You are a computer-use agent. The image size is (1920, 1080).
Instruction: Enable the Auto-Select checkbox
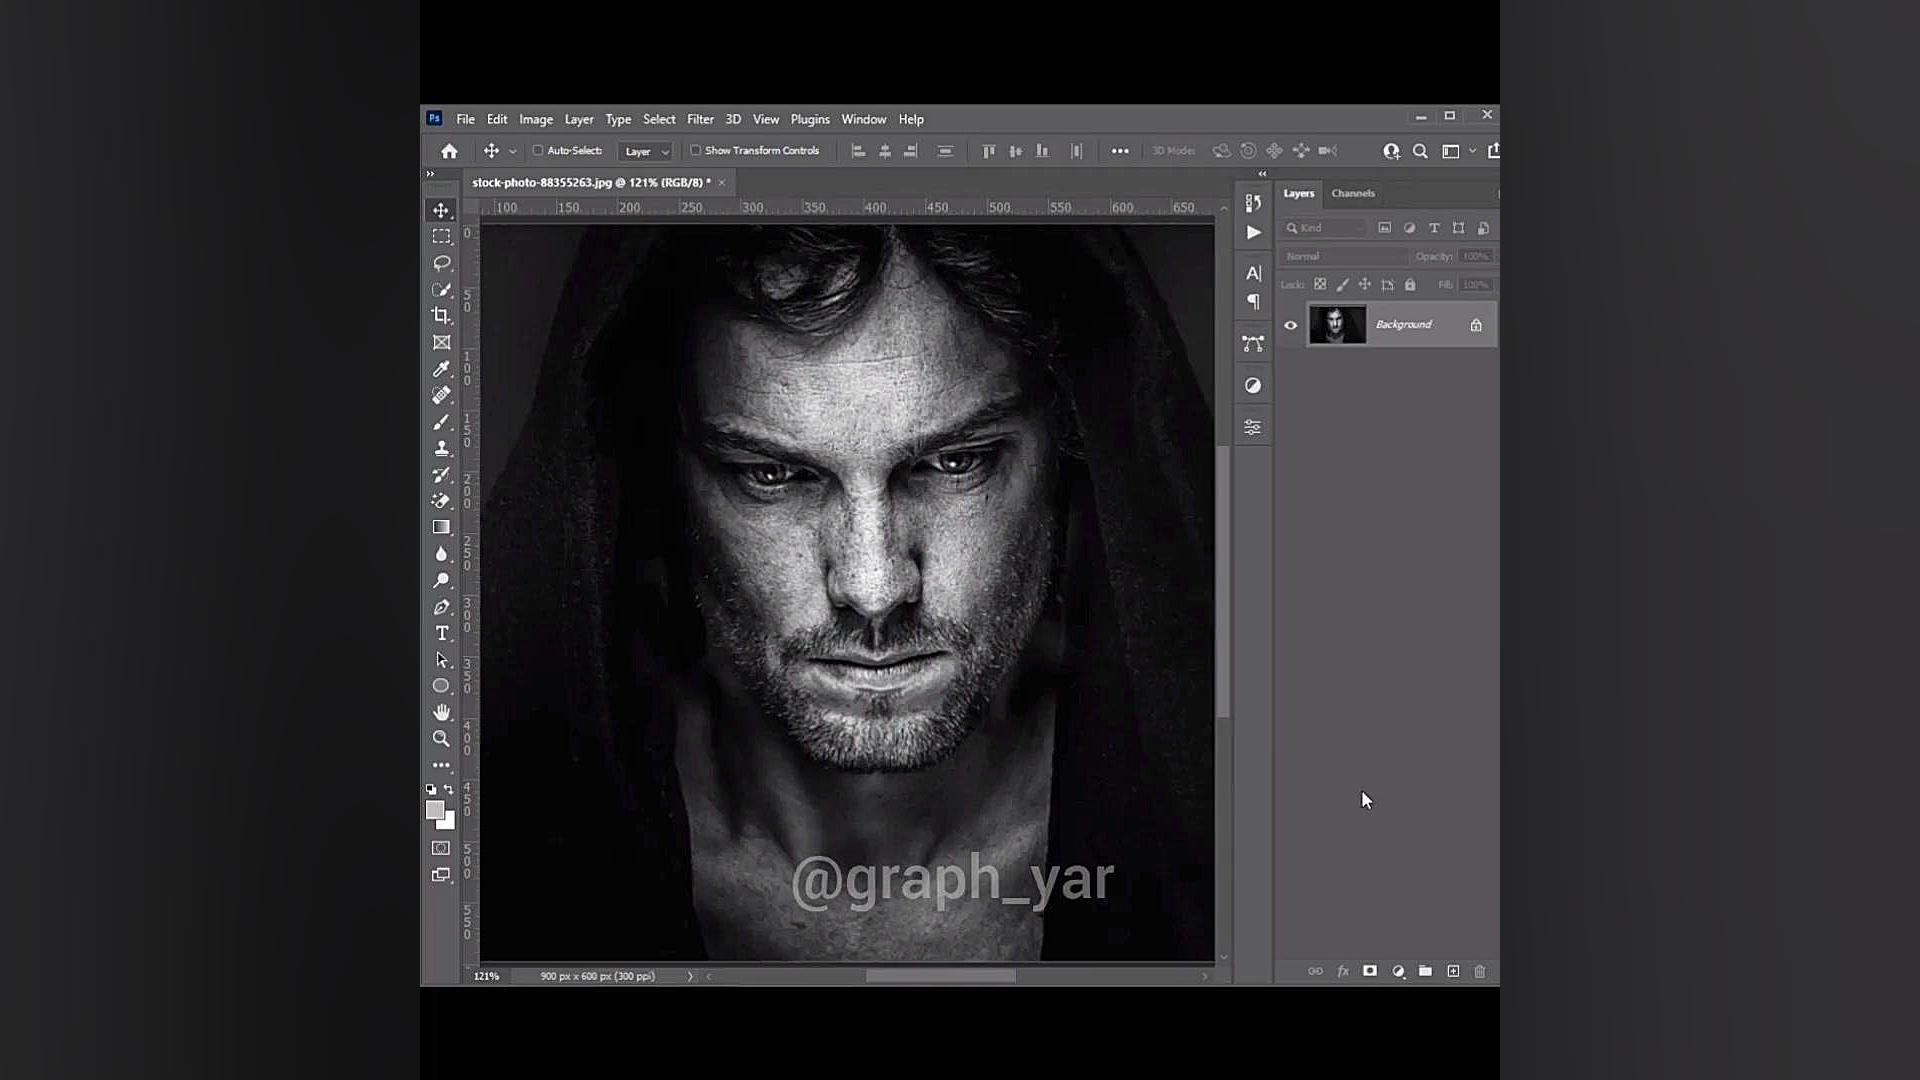click(x=538, y=151)
